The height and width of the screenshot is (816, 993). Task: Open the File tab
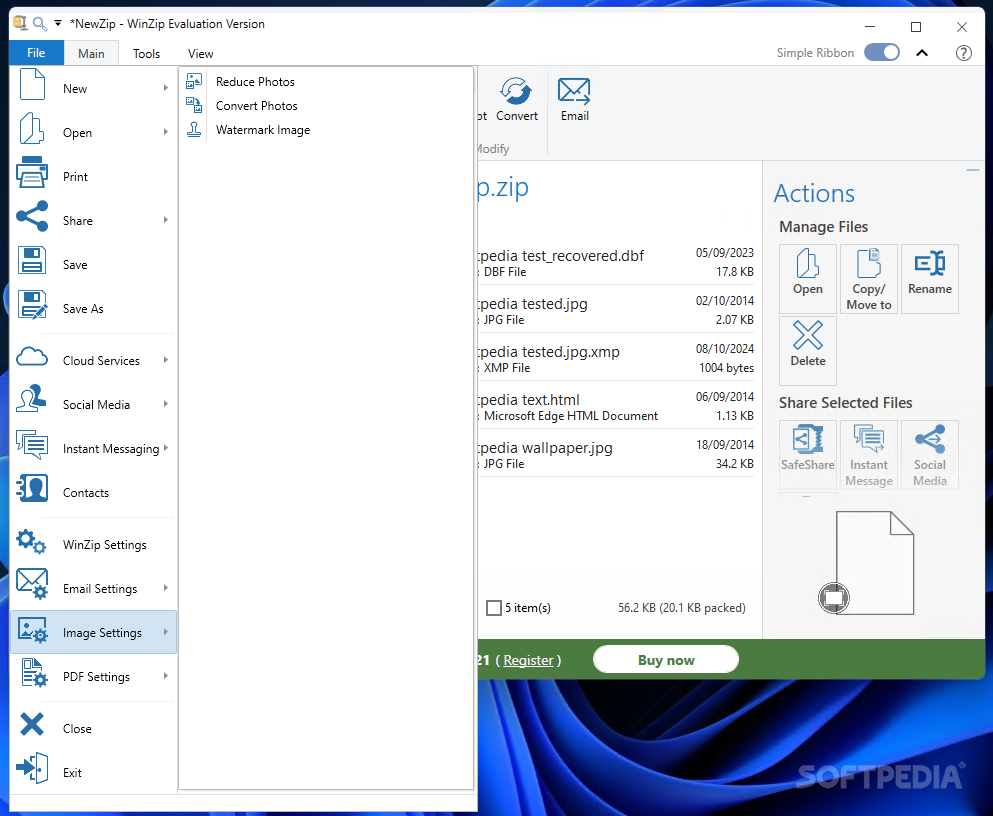36,53
